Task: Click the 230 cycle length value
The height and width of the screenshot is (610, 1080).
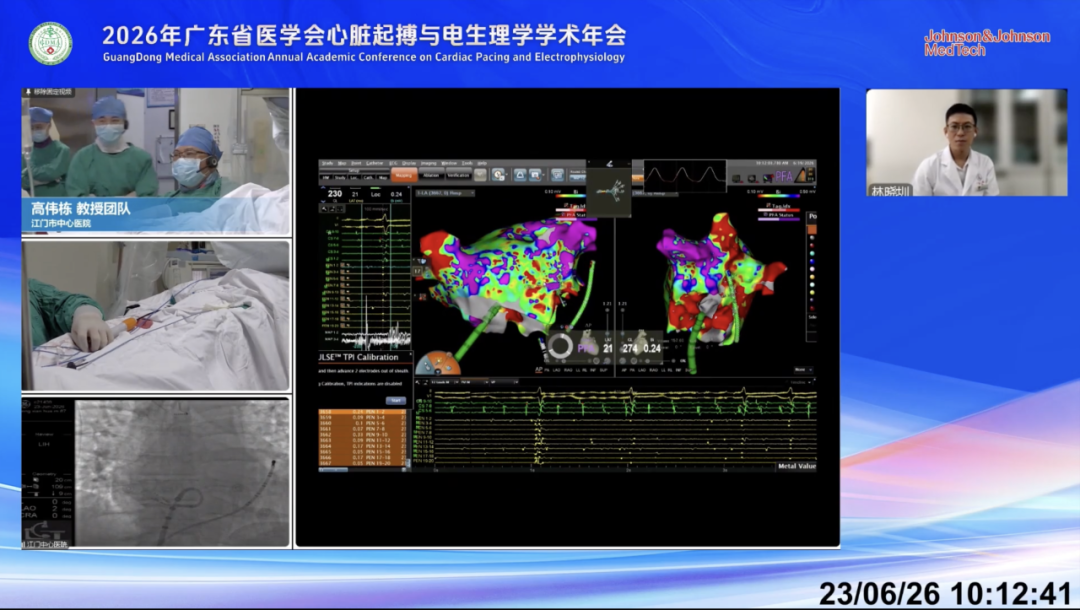Action: pyautogui.click(x=334, y=194)
